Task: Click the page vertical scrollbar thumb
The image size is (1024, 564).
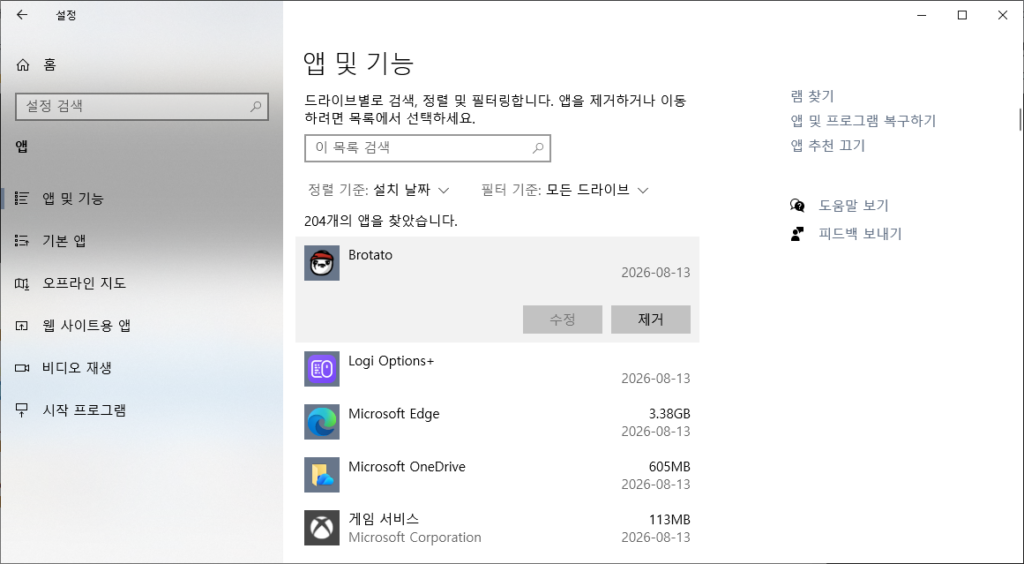Action: pos(1020,119)
